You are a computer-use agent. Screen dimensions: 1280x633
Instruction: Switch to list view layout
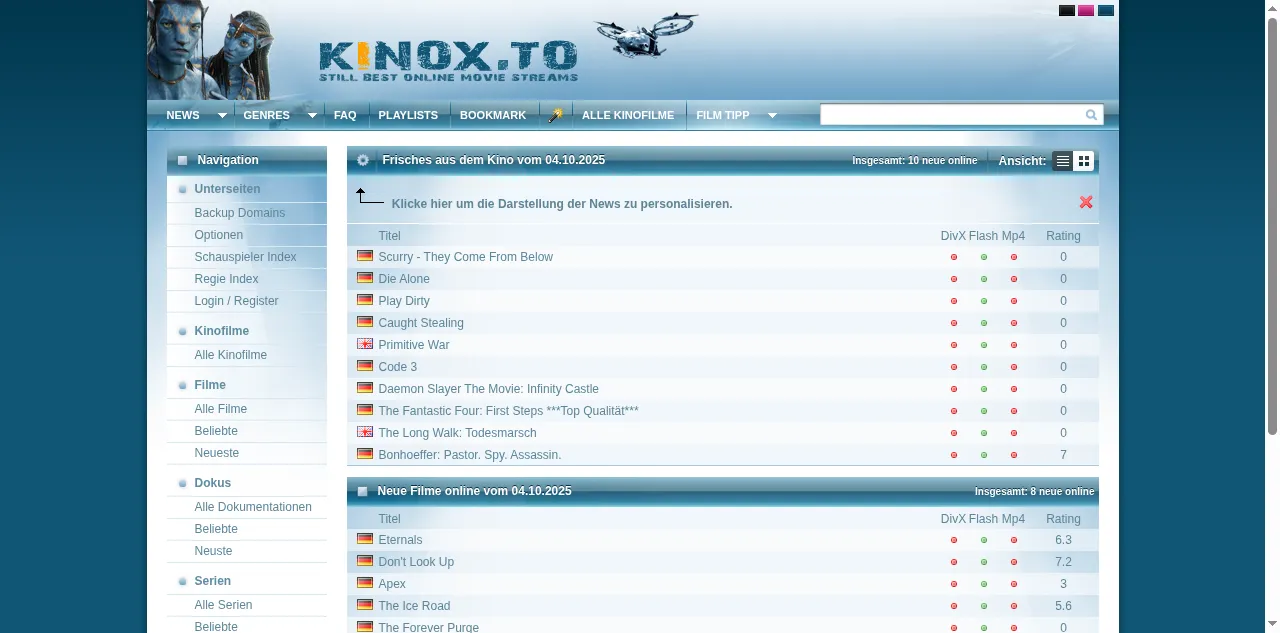tap(1063, 161)
